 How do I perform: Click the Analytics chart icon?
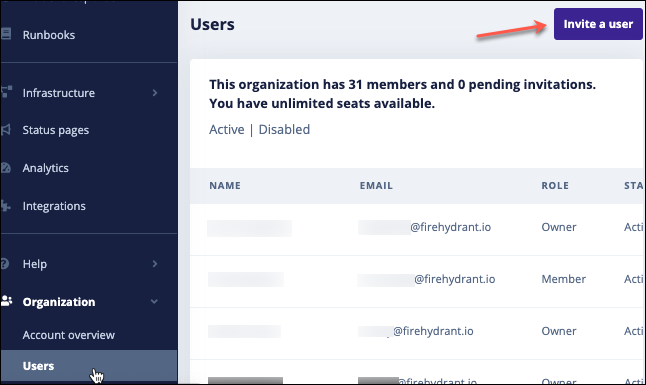coord(6,168)
